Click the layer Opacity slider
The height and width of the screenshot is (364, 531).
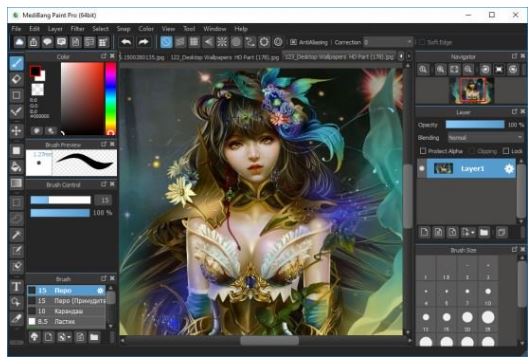tap(475, 125)
